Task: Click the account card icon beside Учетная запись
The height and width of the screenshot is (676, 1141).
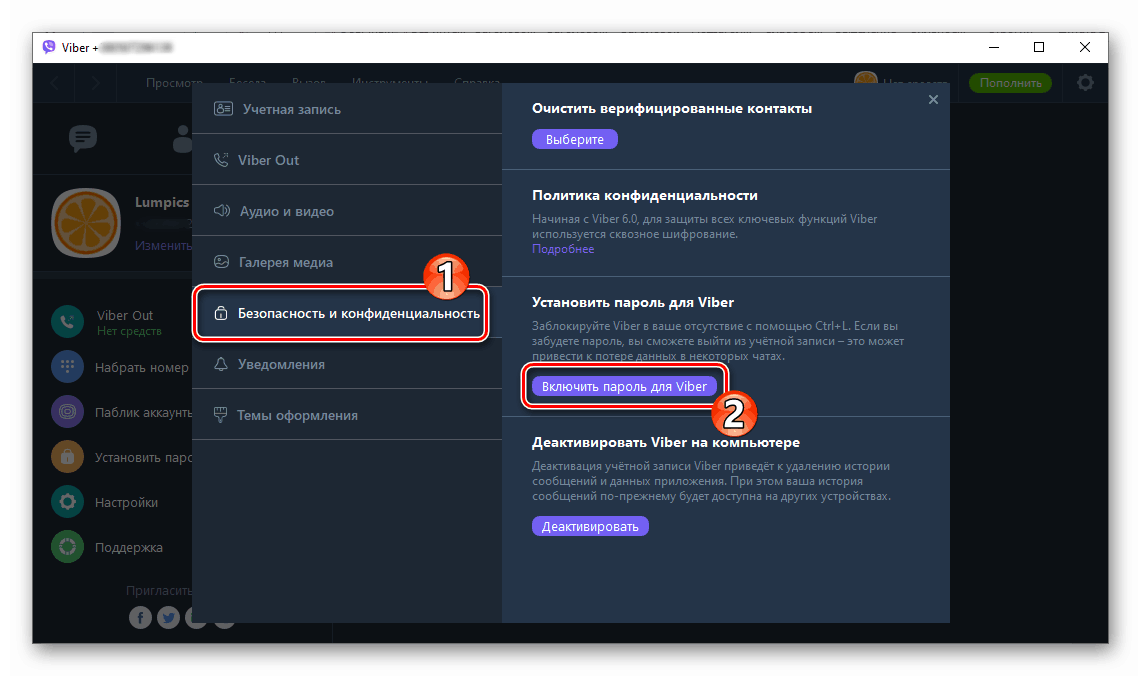Action: (x=223, y=109)
